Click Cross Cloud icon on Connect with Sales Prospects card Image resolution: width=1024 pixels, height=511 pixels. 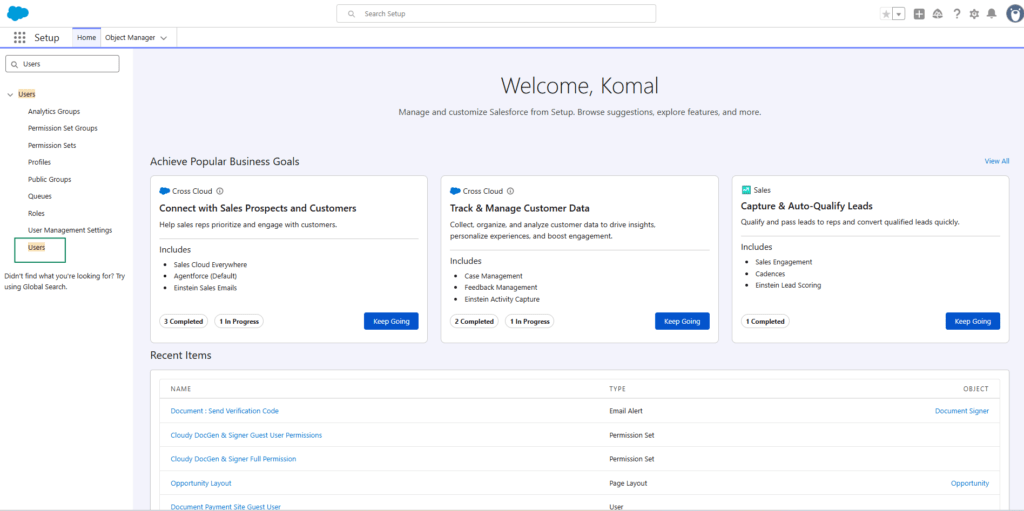(165, 191)
